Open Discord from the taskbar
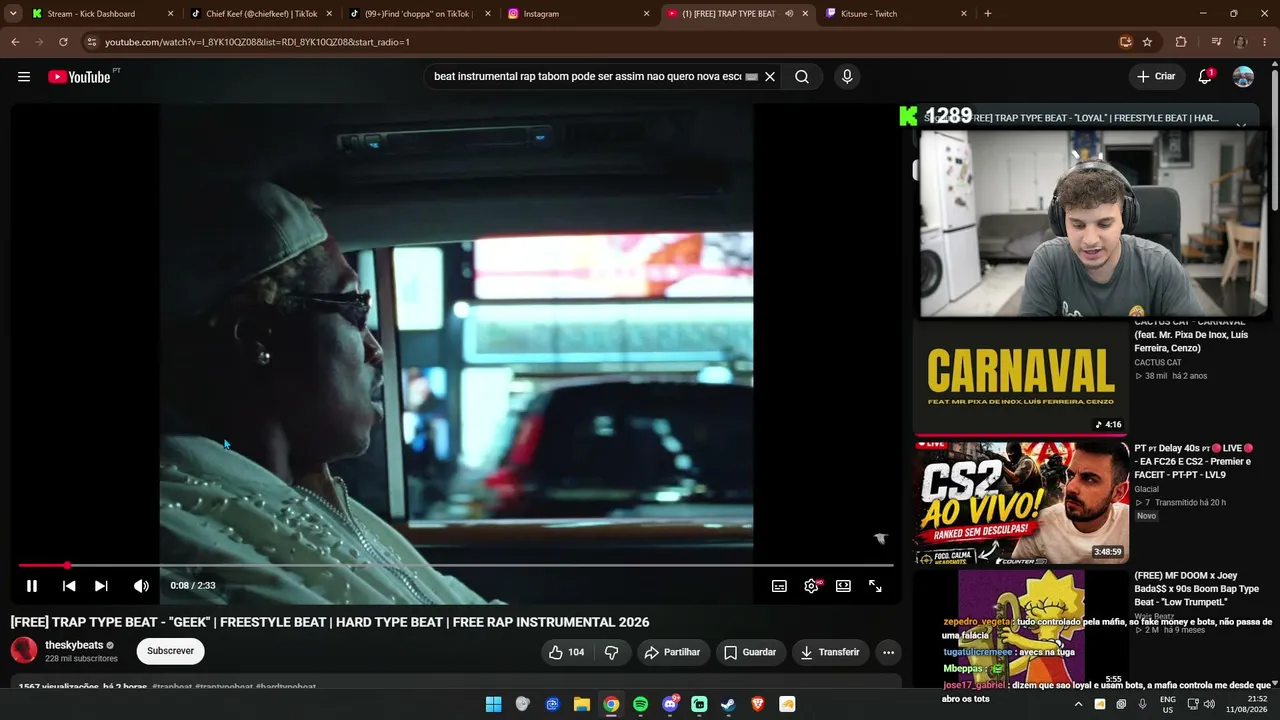 (x=670, y=704)
